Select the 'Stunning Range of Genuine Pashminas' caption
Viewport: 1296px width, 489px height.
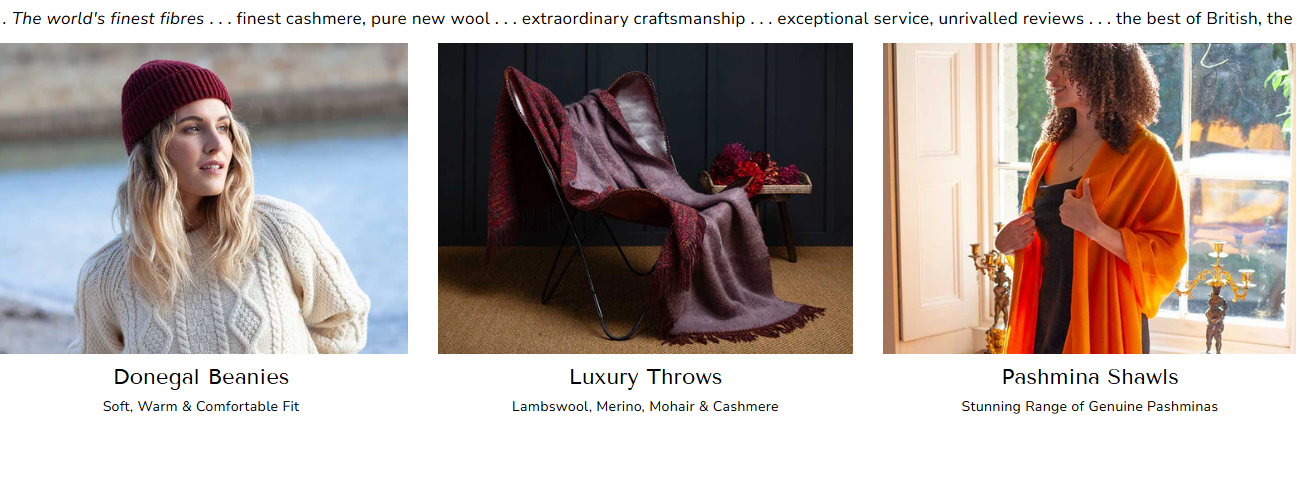click(1090, 407)
